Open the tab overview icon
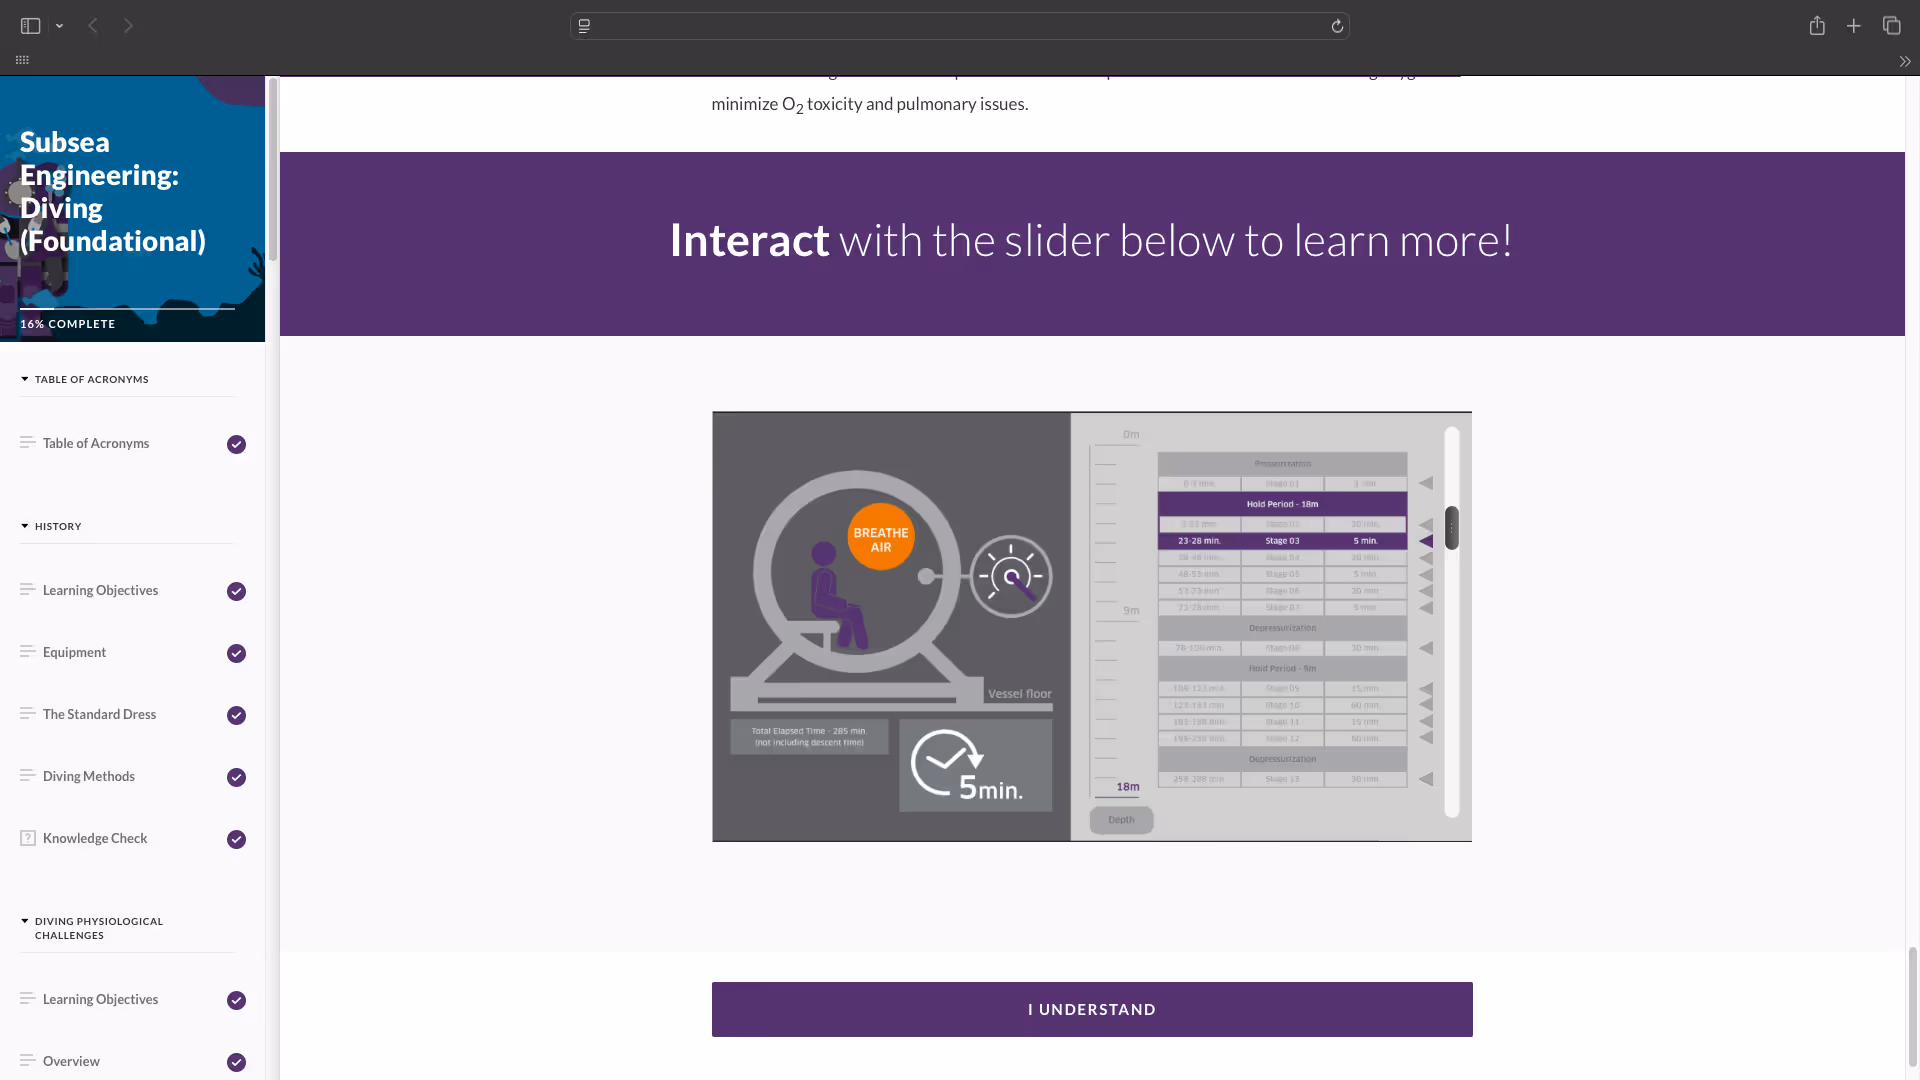Image resolution: width=1920 pixels, height=1080 pixels. click(1891, 26)
